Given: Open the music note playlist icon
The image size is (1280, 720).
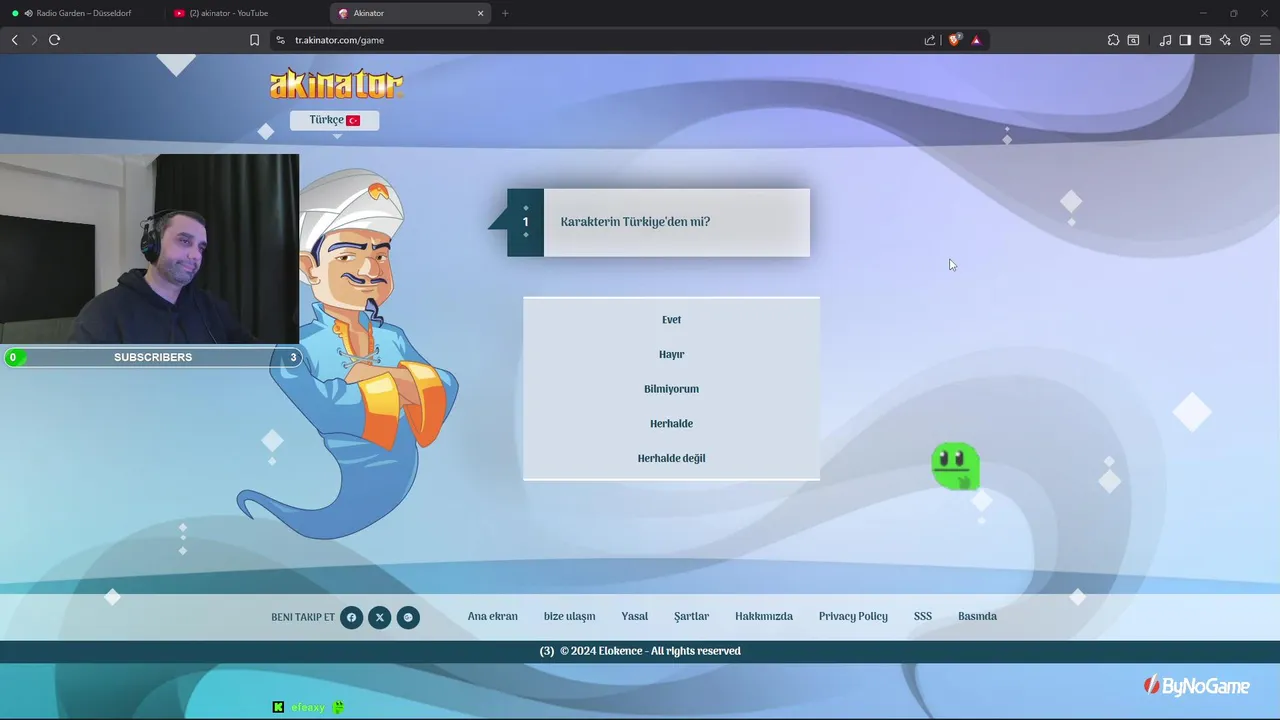Looking at the screenshot, I should click(1165, 40).
